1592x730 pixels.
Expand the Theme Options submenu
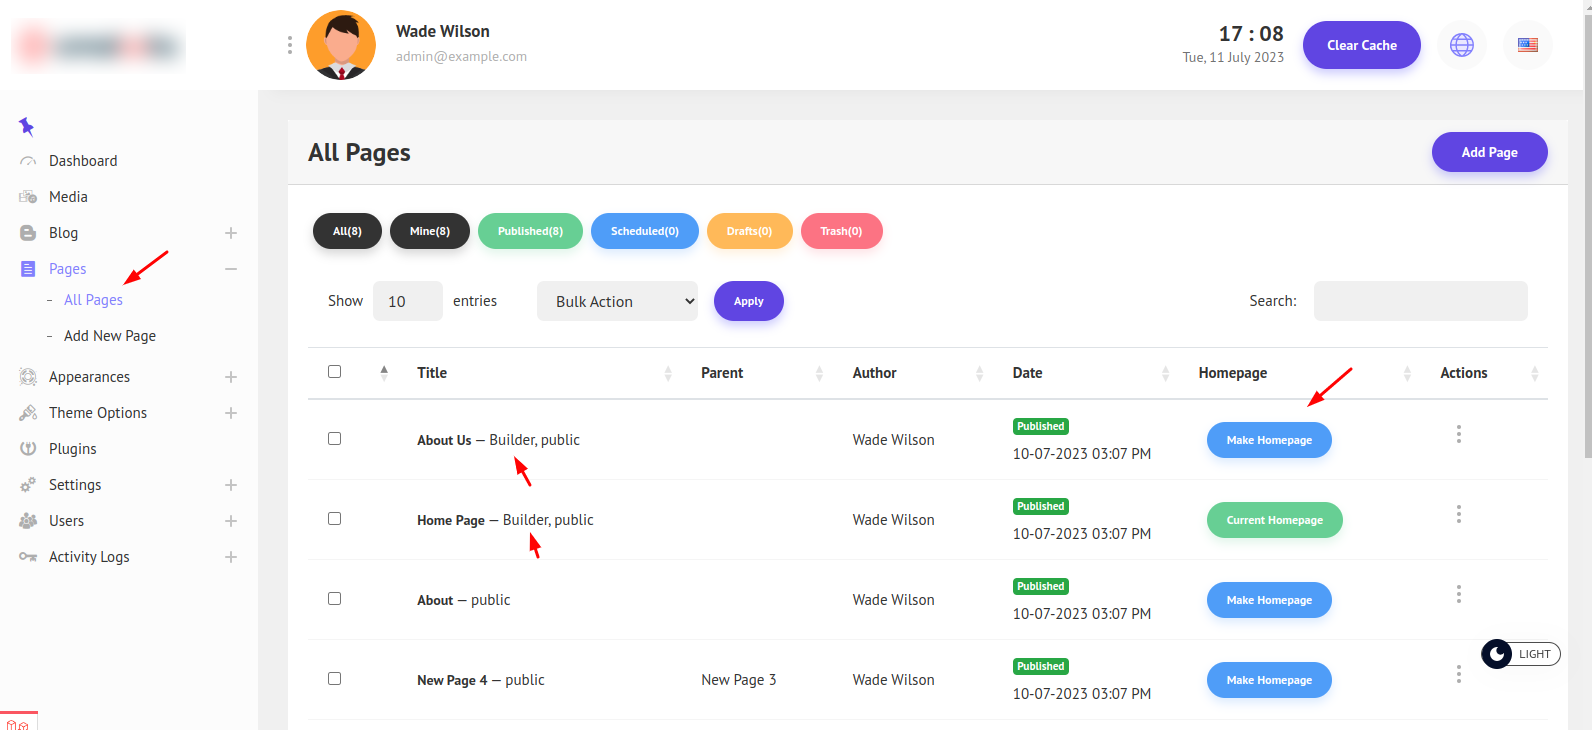tap(231, 413)
